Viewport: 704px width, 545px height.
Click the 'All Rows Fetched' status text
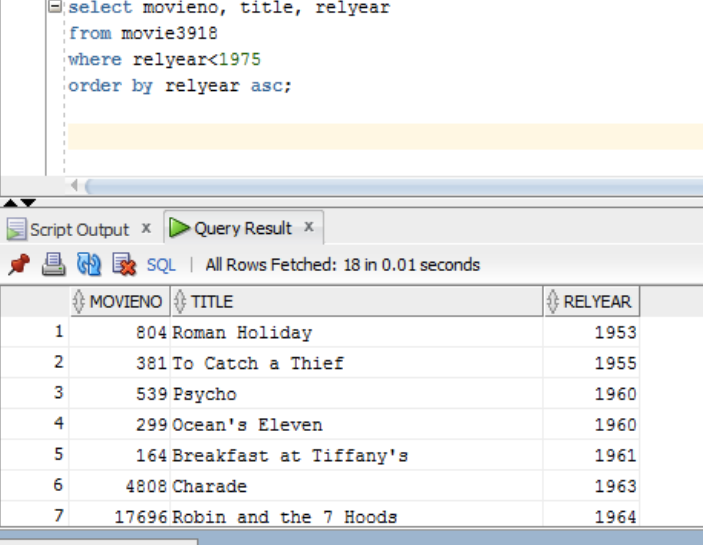(x=343, y=265)
